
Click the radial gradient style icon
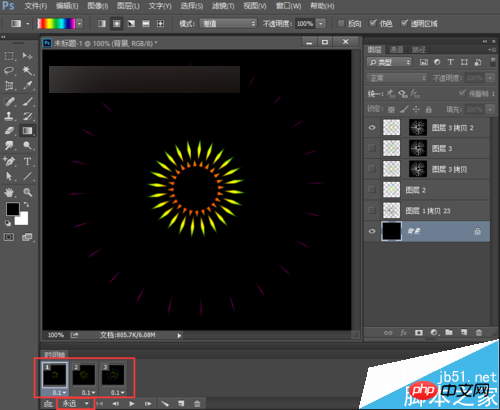click(x=117, y=24)
